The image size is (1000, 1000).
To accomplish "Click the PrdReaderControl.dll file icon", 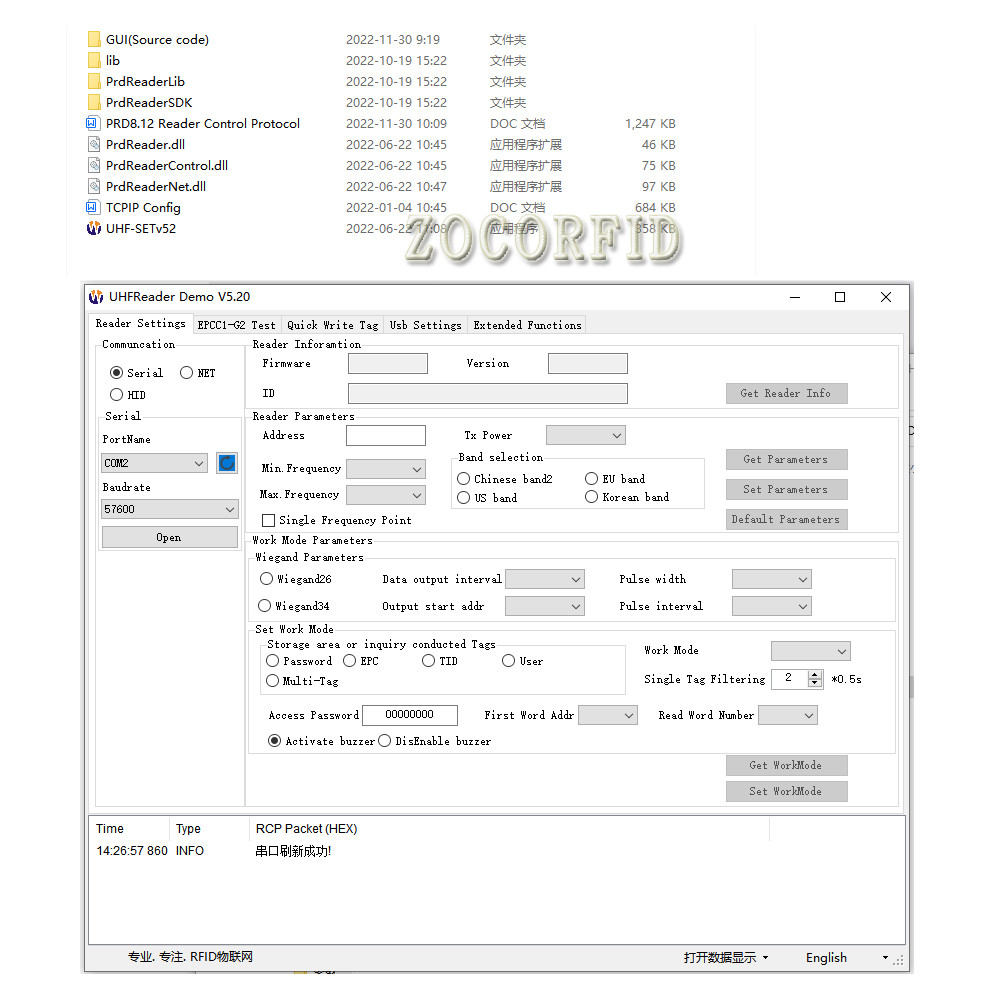I will pyautogui.click(x=94, y=165).
